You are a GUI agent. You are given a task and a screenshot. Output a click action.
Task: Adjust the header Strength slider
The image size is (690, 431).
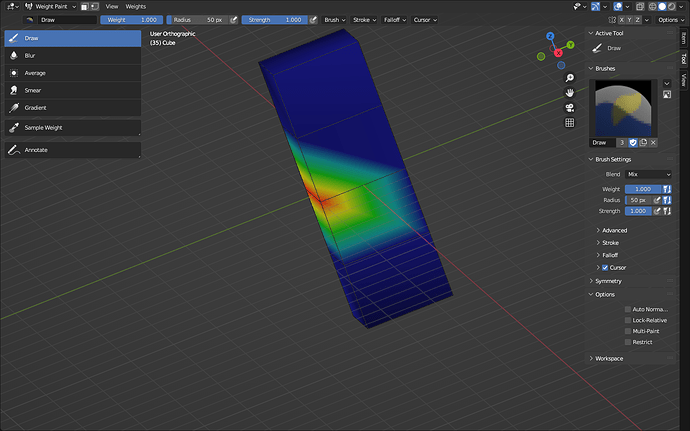[275, 20]
